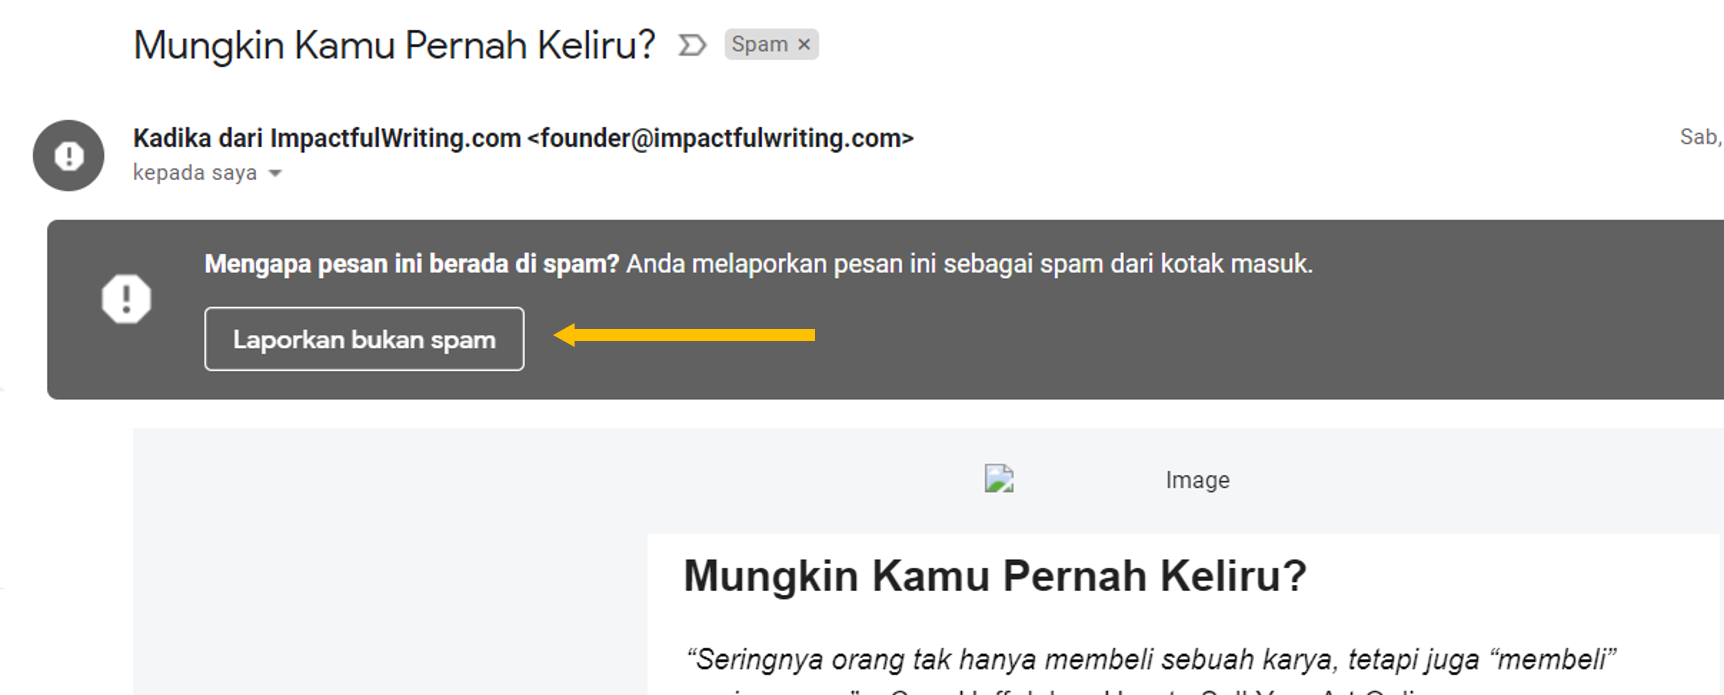Click the italic quote starting with "Seringnya orang"
This screenshot has width=1724, height=695.
point(1150,660)
